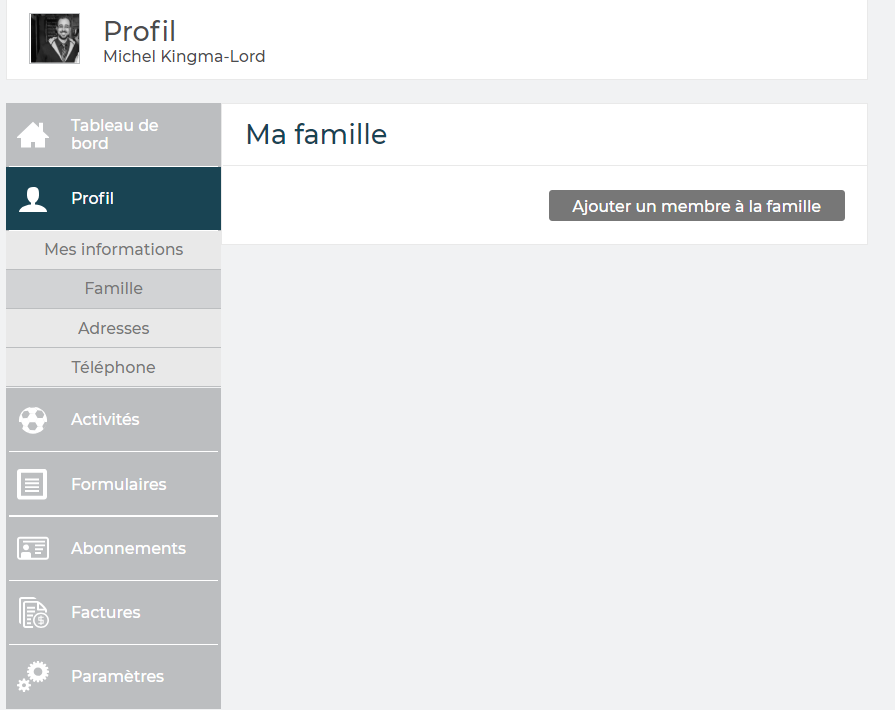Open the Factures menu label

pyautogui.click(x=105, y=612)
